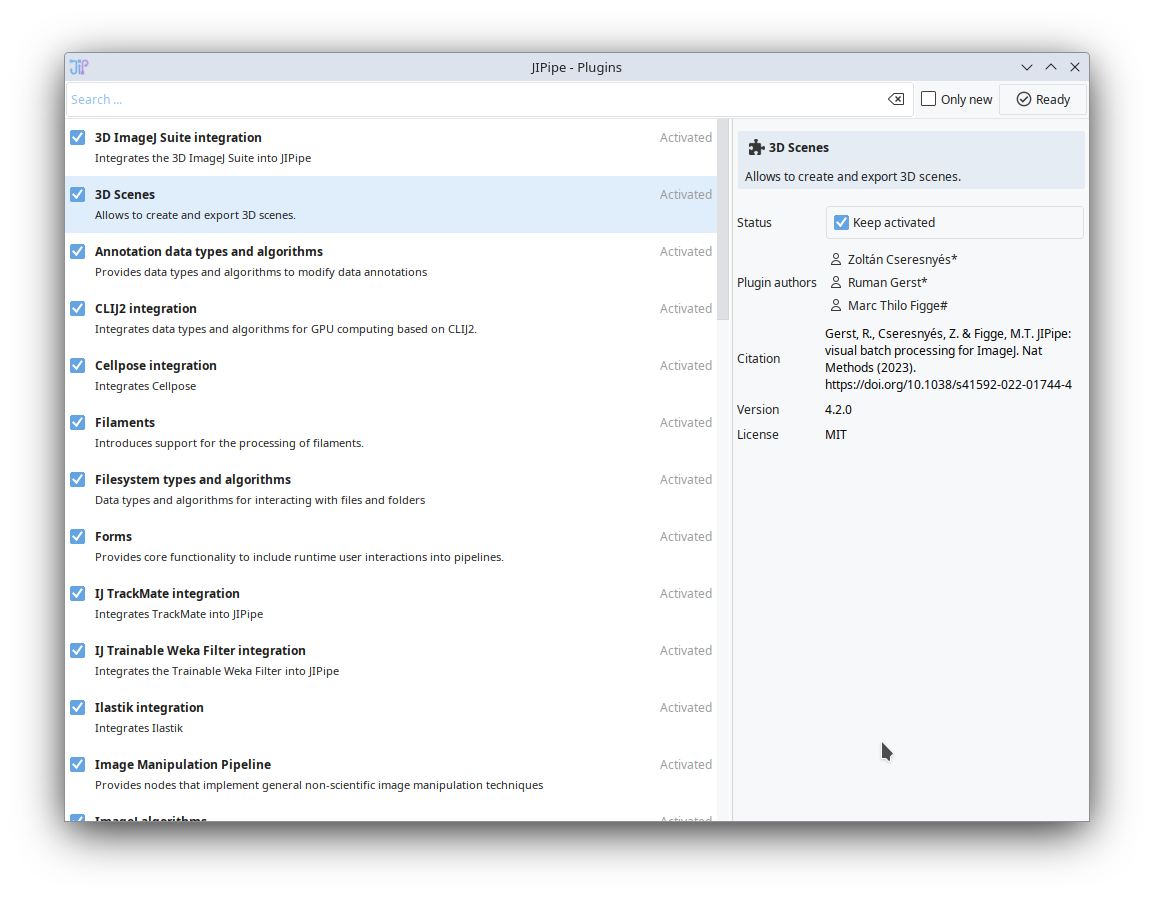The image size is (1154, 898).
Task: Click the Activated status of Ilastik integration
Action: click(686, 707)
